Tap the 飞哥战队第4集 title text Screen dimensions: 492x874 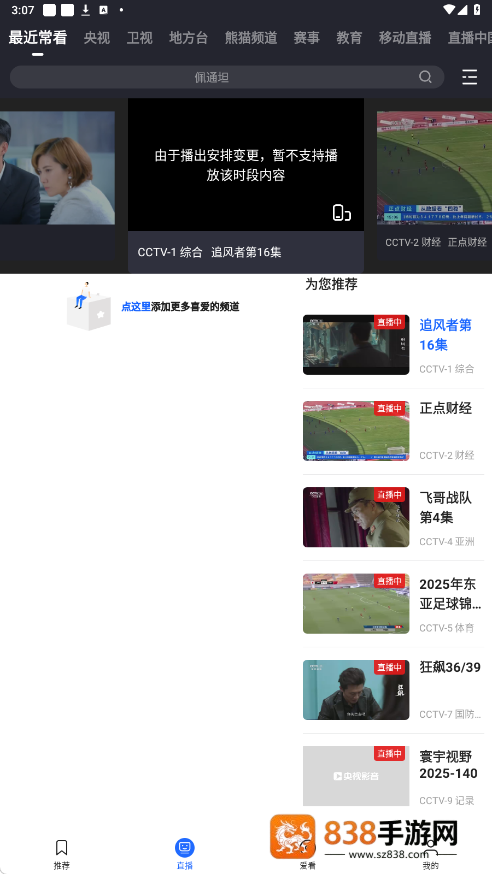[446, 507]
